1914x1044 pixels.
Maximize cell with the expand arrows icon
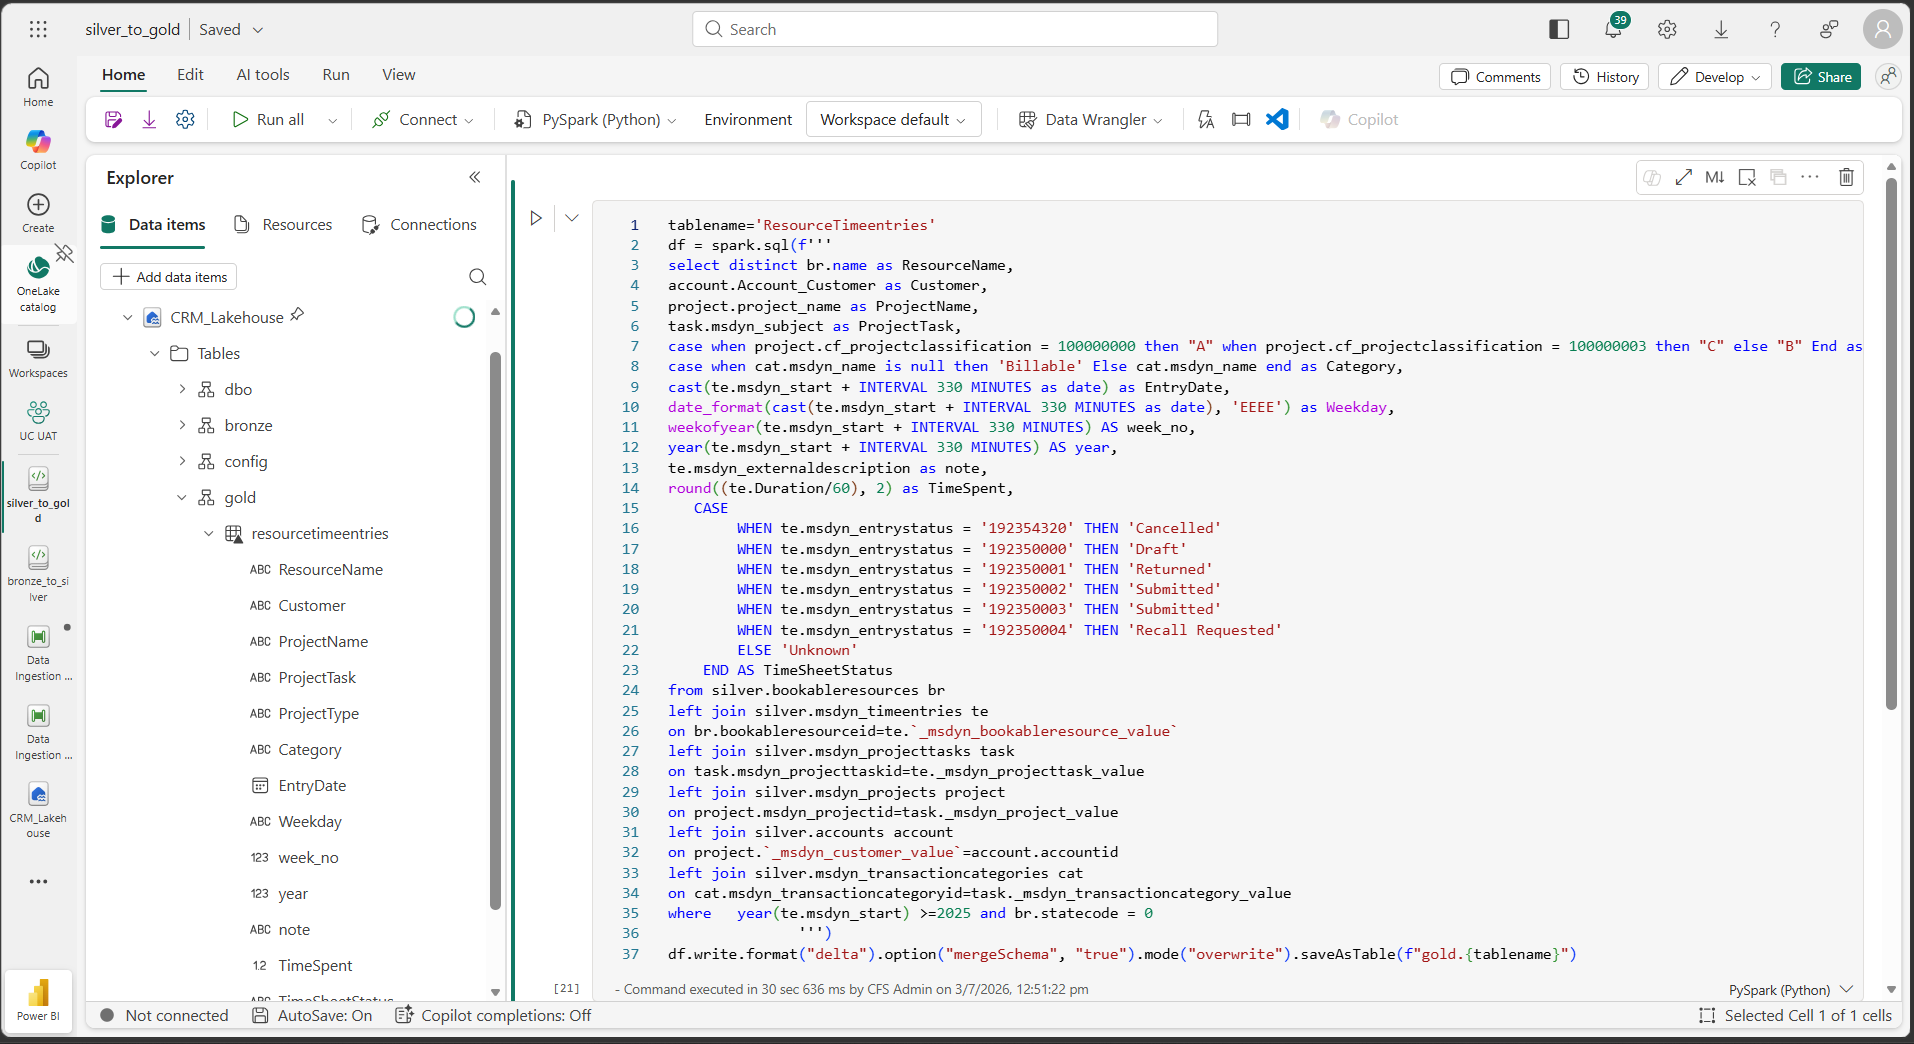point(1684,177)
